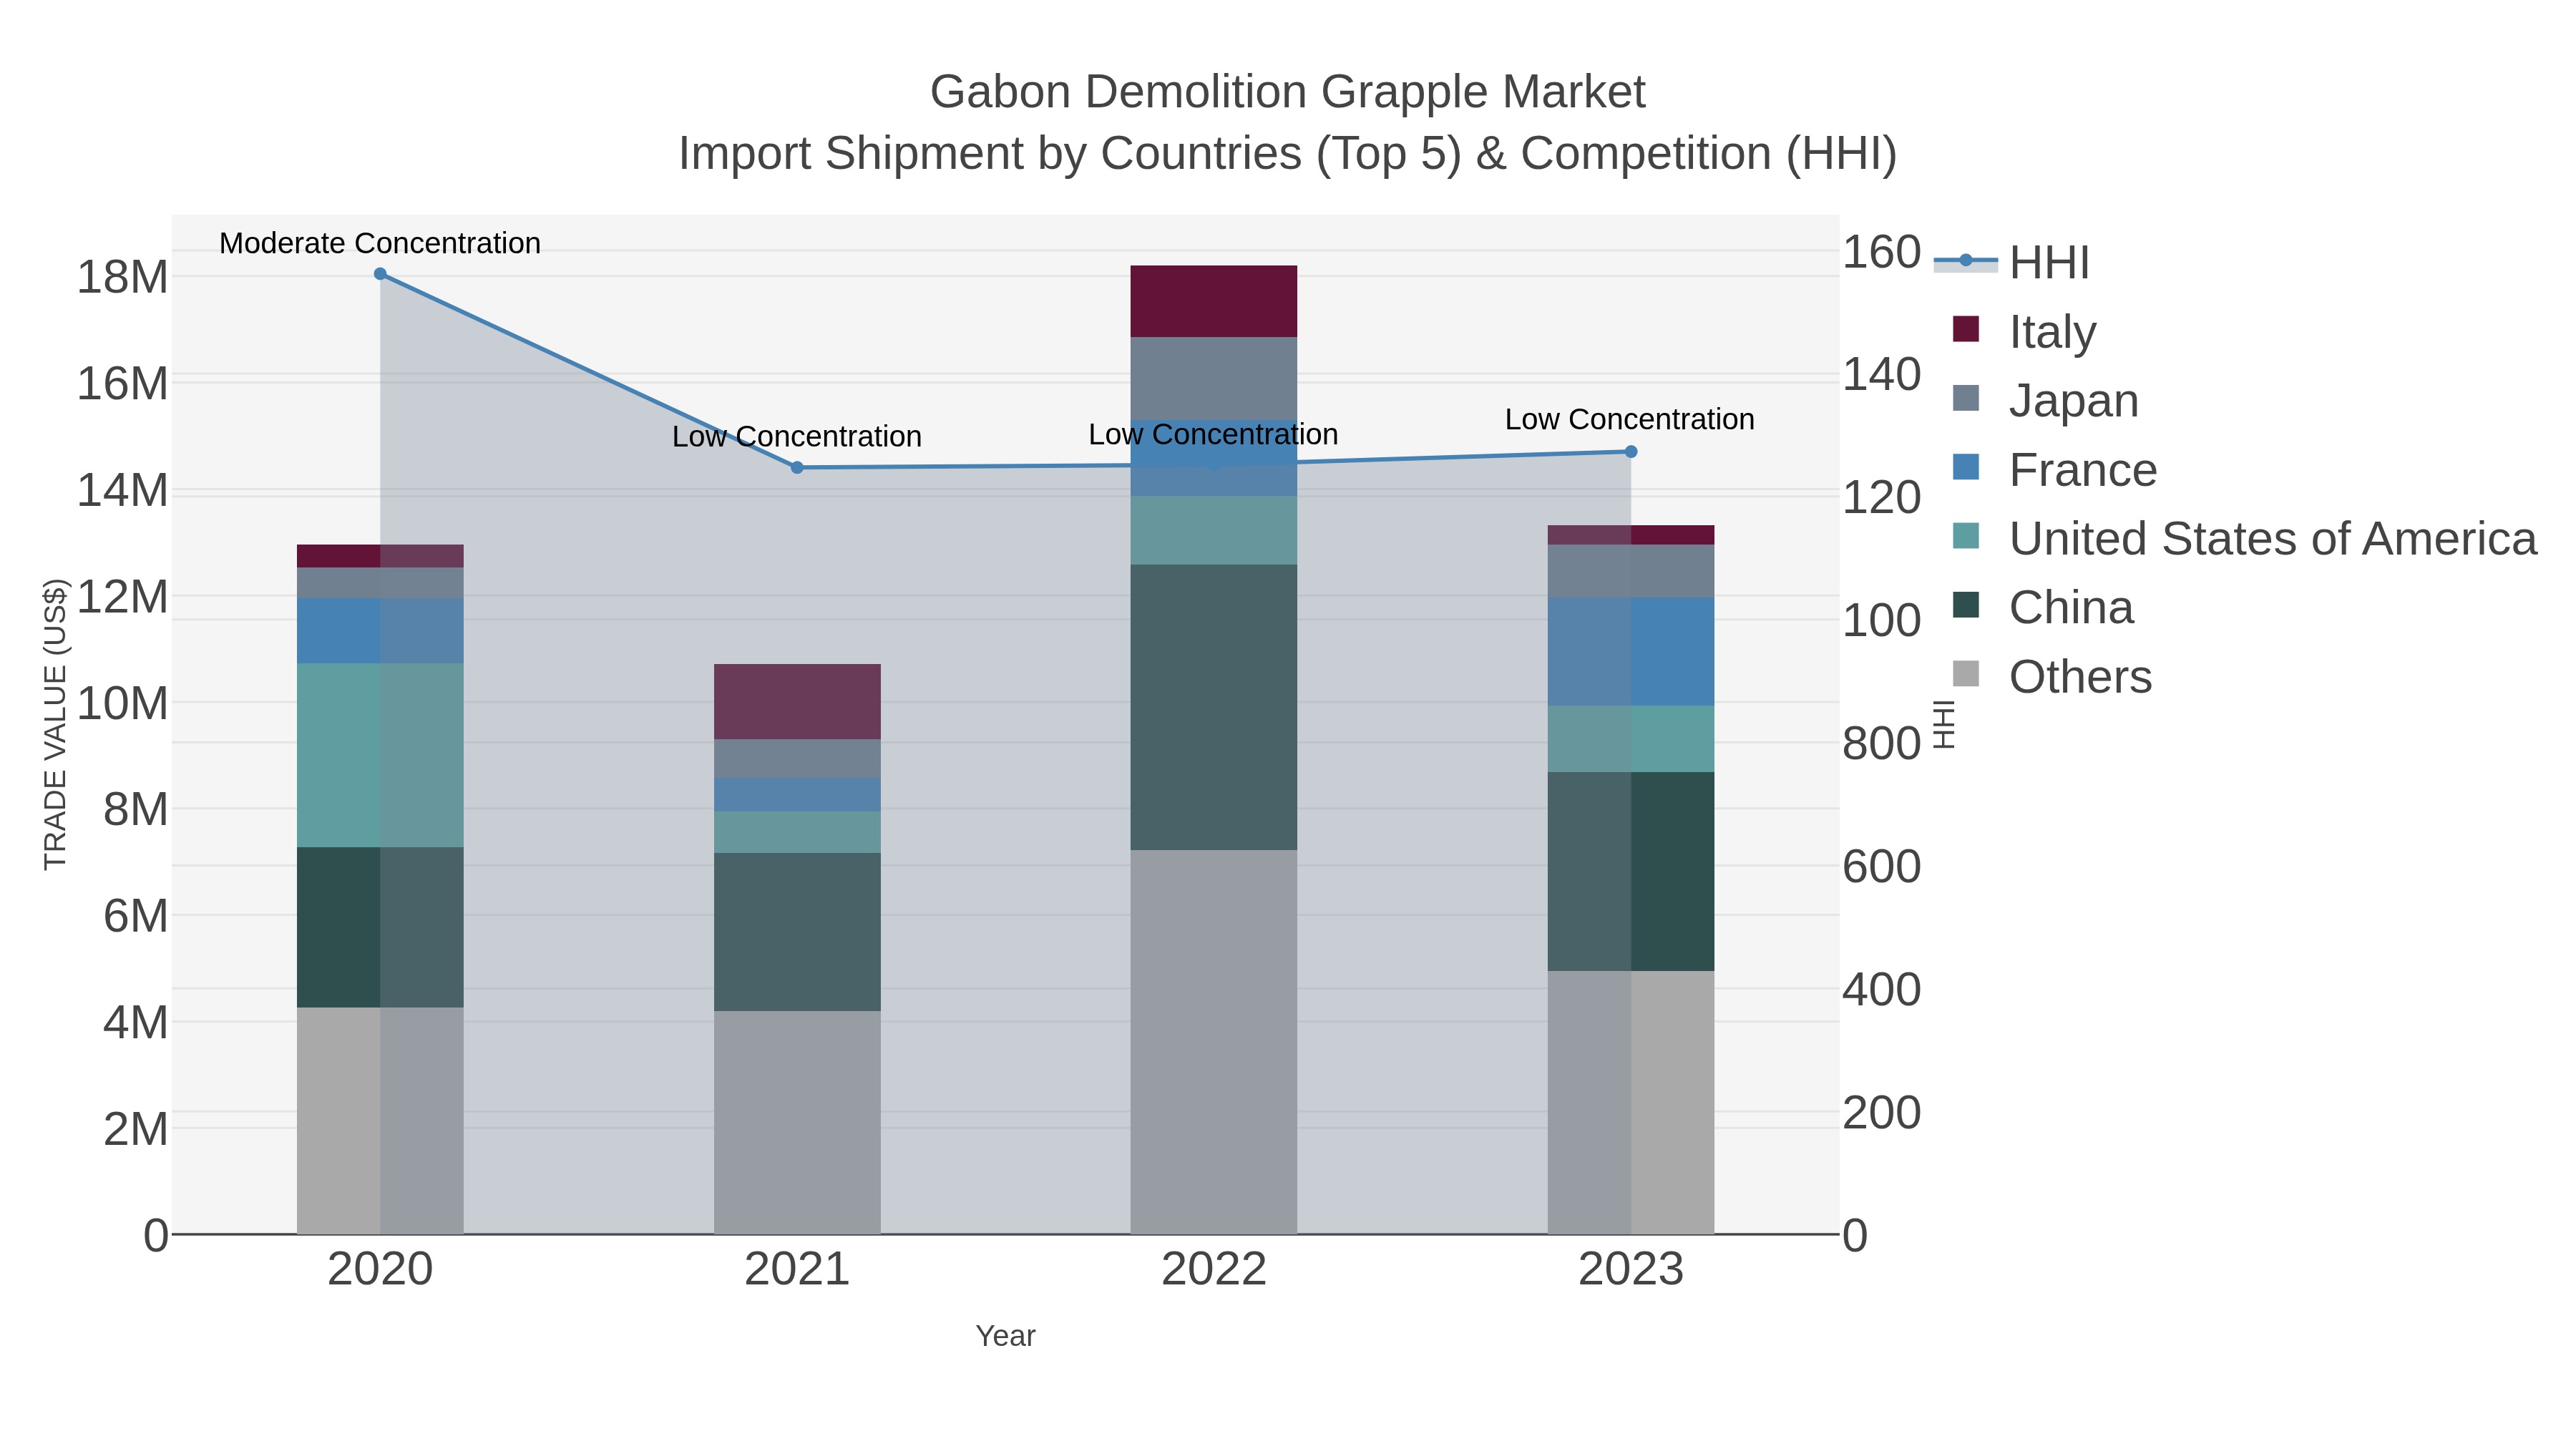The height and width of the screenshot is (1449, 2576).
Task: Click the TRADE VALUE (US$) axis title
Action: coord(55,724)
